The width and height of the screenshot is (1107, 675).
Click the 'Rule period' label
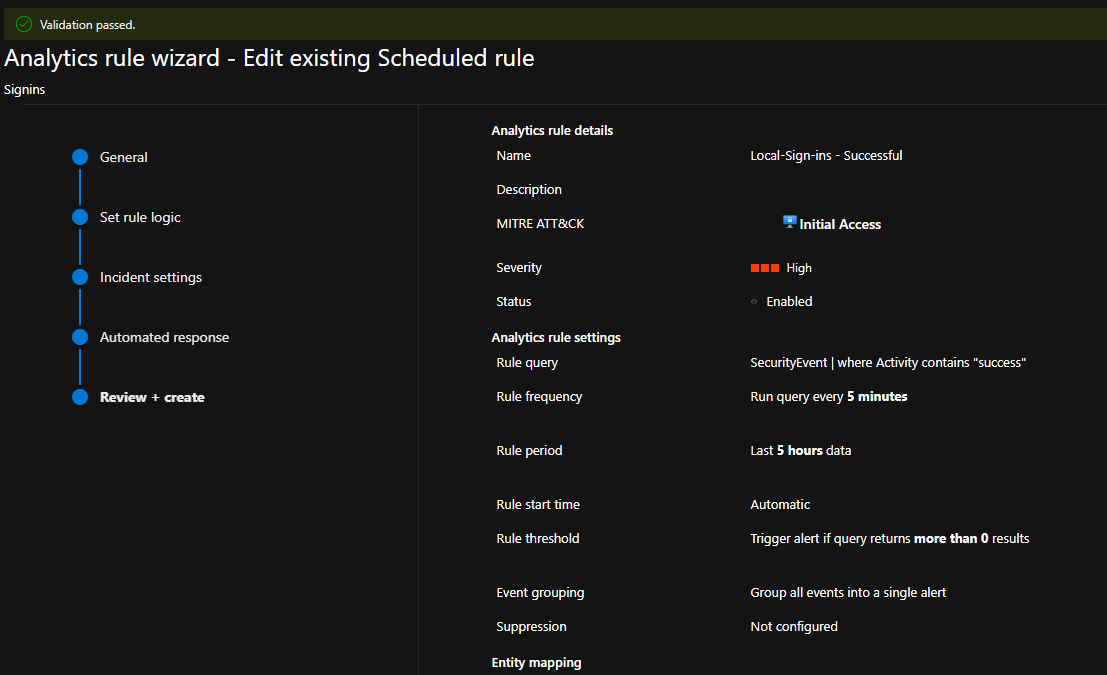(x=529, y=450)
